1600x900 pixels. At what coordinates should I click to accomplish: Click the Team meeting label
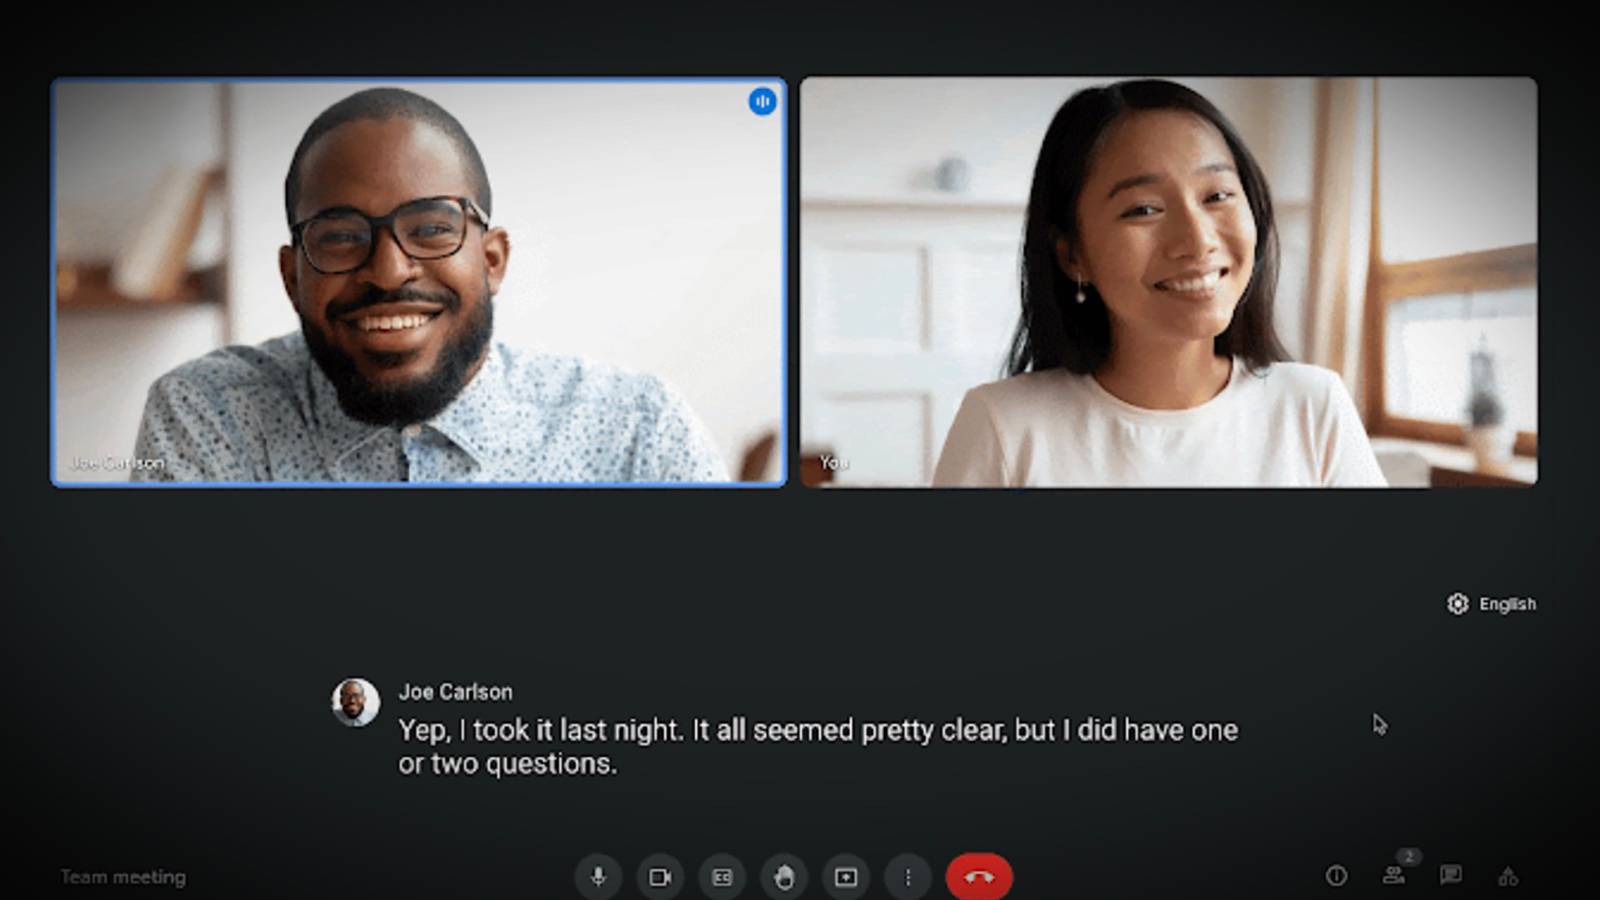click(120, 877)
